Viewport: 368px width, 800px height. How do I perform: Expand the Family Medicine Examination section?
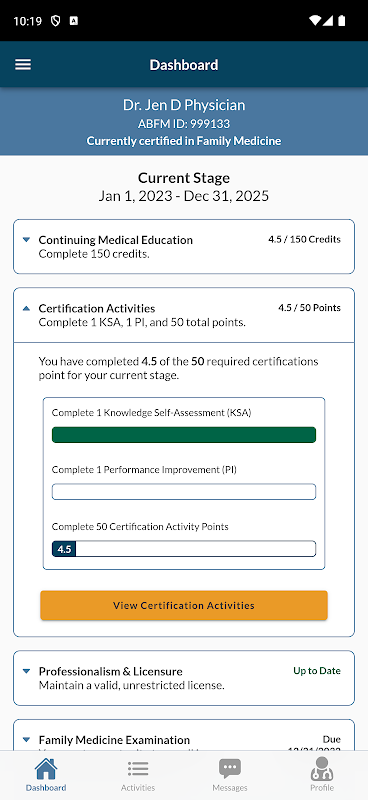(184, 740)
